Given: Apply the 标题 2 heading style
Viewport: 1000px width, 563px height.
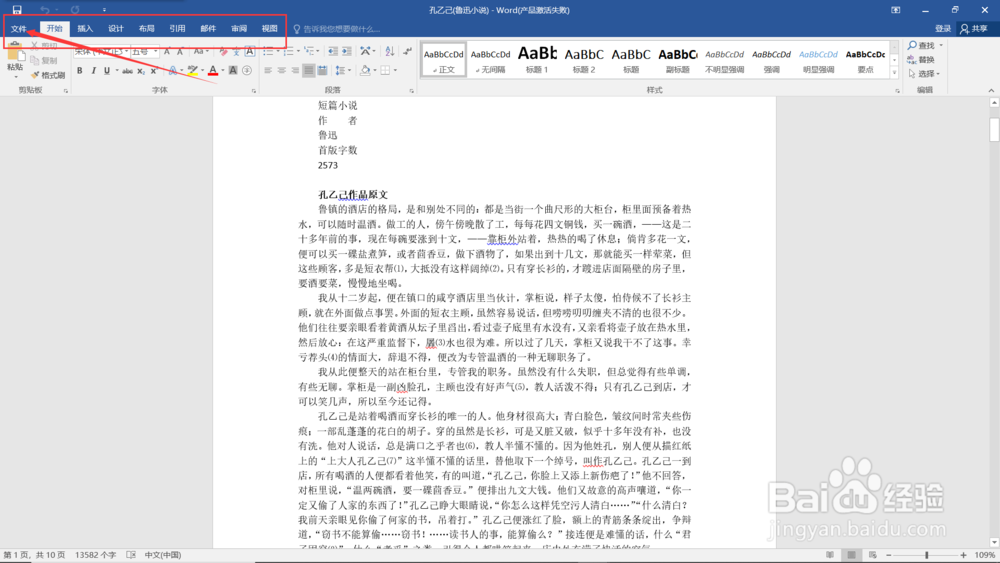Looking at the screenshot, I should click(x=584, y=60).
